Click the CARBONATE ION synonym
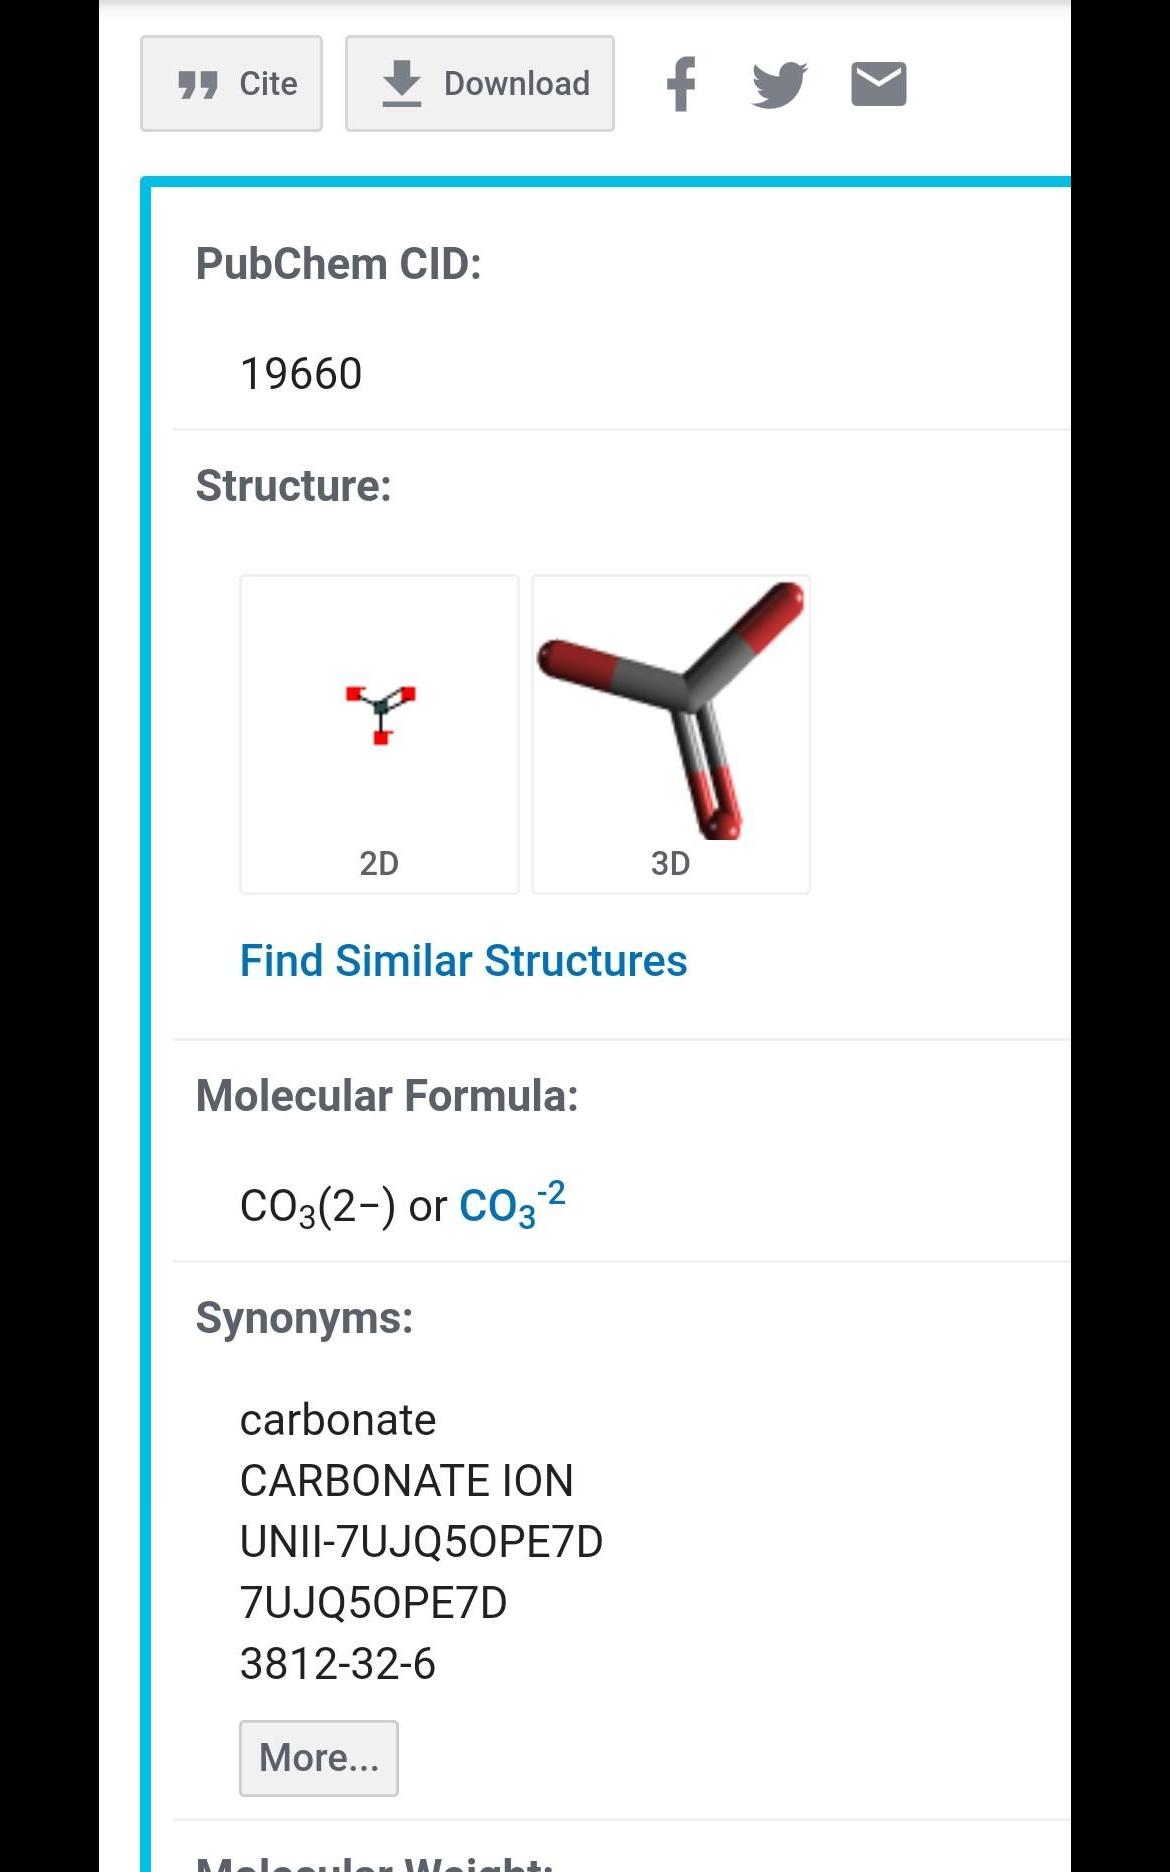 (406, 1481)
